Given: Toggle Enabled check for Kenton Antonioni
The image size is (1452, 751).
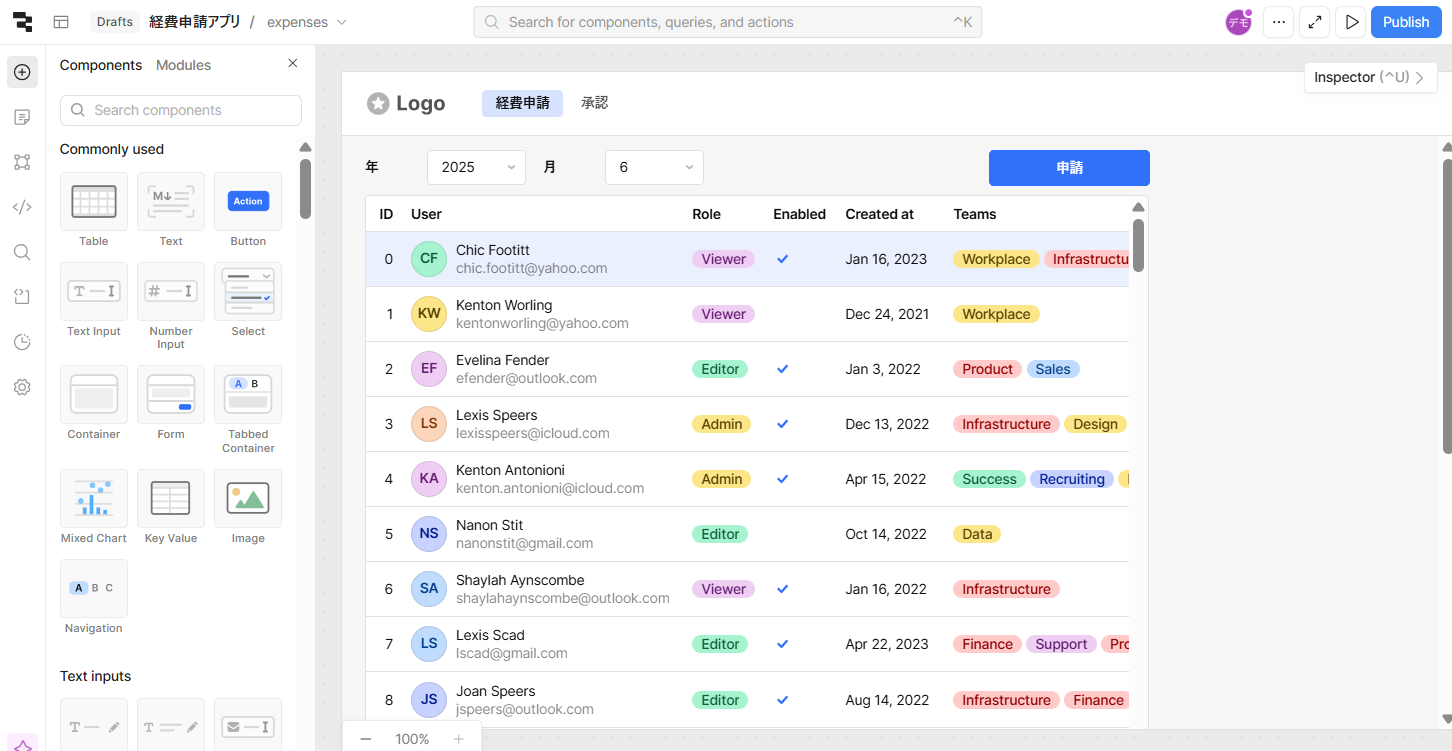Looking at the screenshot, I should pos(783,479).
